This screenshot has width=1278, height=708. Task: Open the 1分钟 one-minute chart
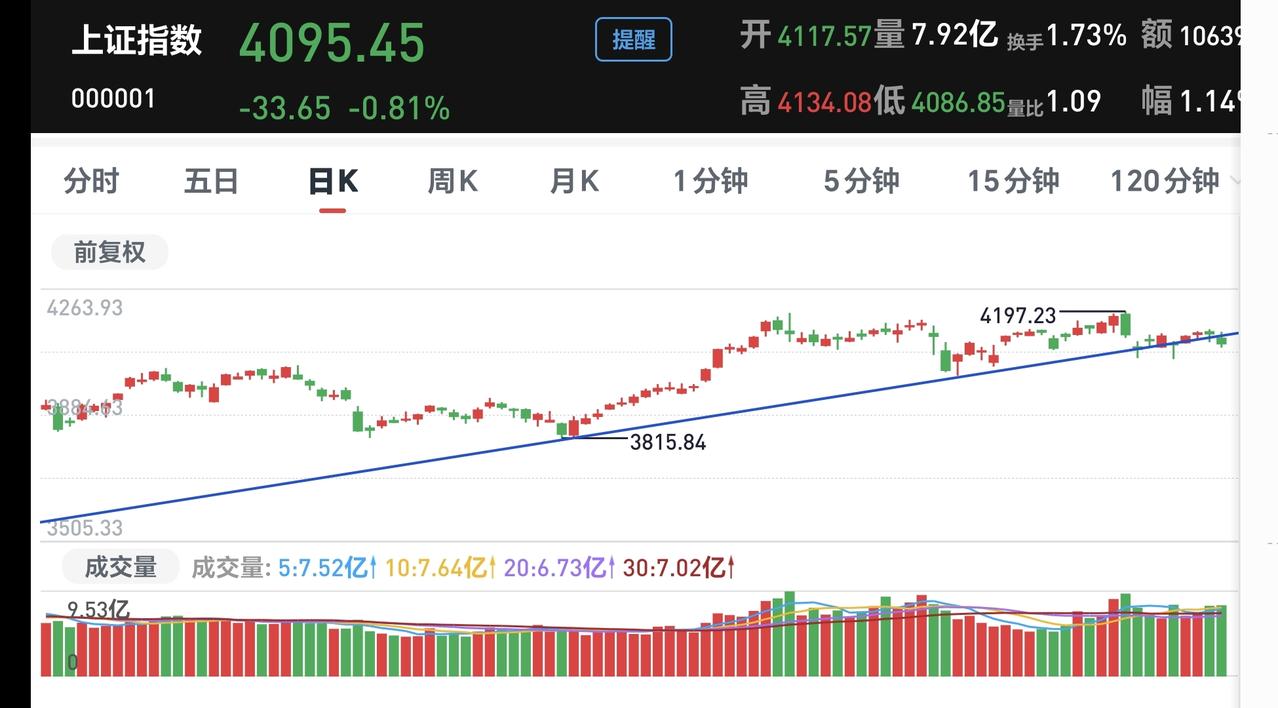tap(710, 181)
